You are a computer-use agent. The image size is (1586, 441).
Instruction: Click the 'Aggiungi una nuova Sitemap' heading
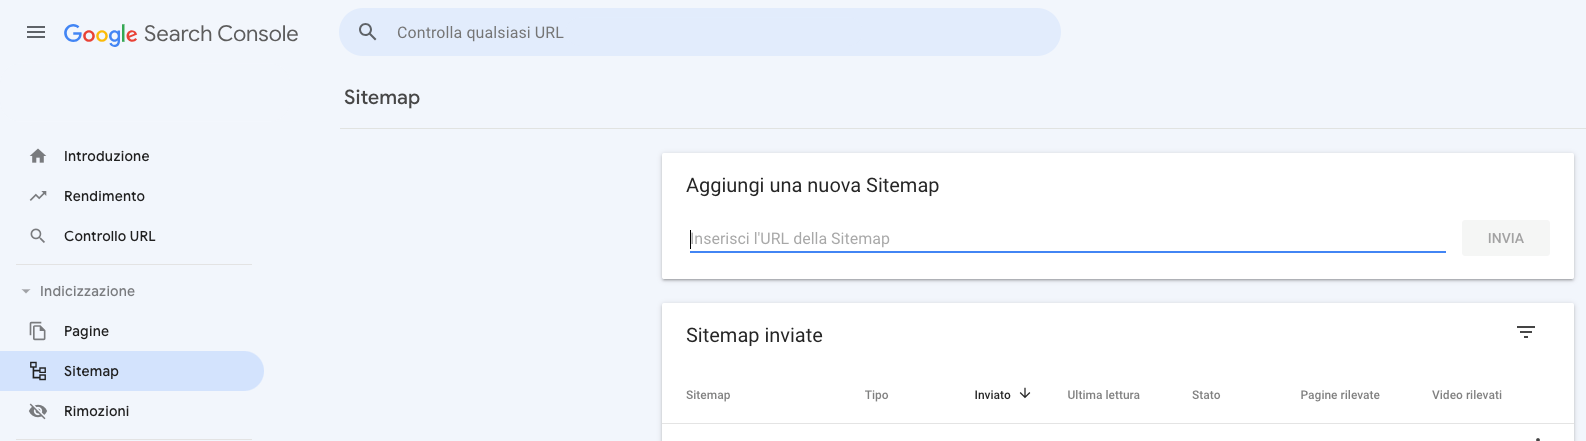(x=812, y=186)
